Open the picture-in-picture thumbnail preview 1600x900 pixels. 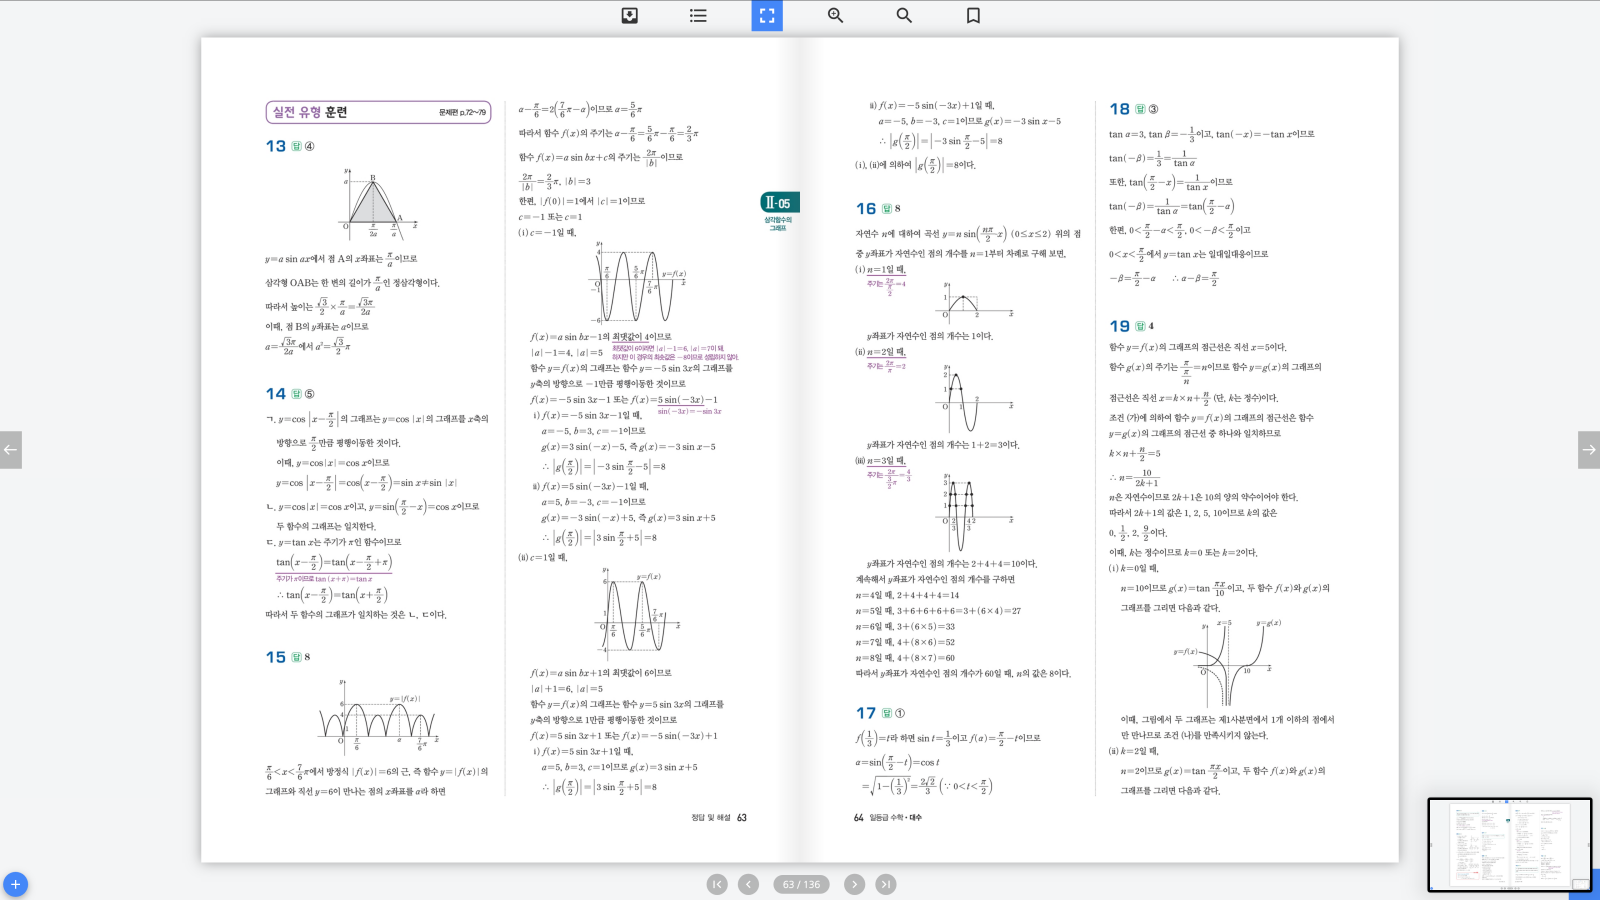1509,845
